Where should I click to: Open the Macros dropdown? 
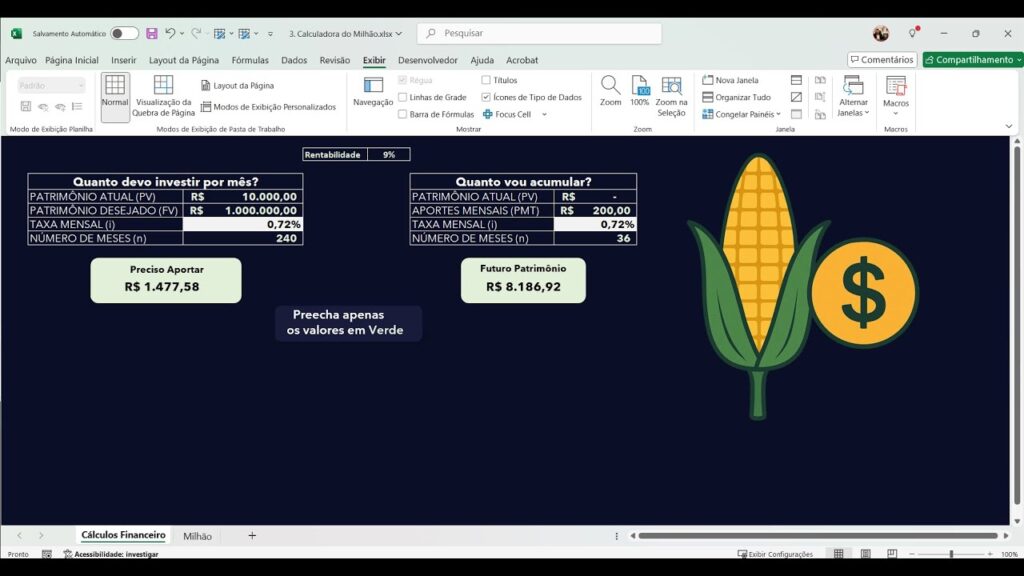coord(895,97)
